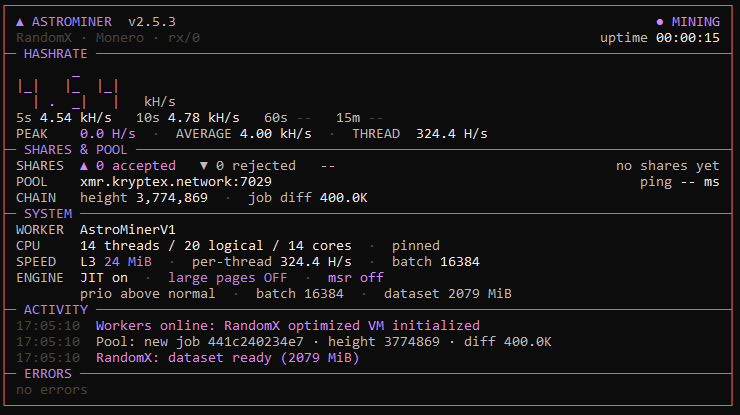Click the ENGINE row label
740x415 pixels.
pos(40,278)
